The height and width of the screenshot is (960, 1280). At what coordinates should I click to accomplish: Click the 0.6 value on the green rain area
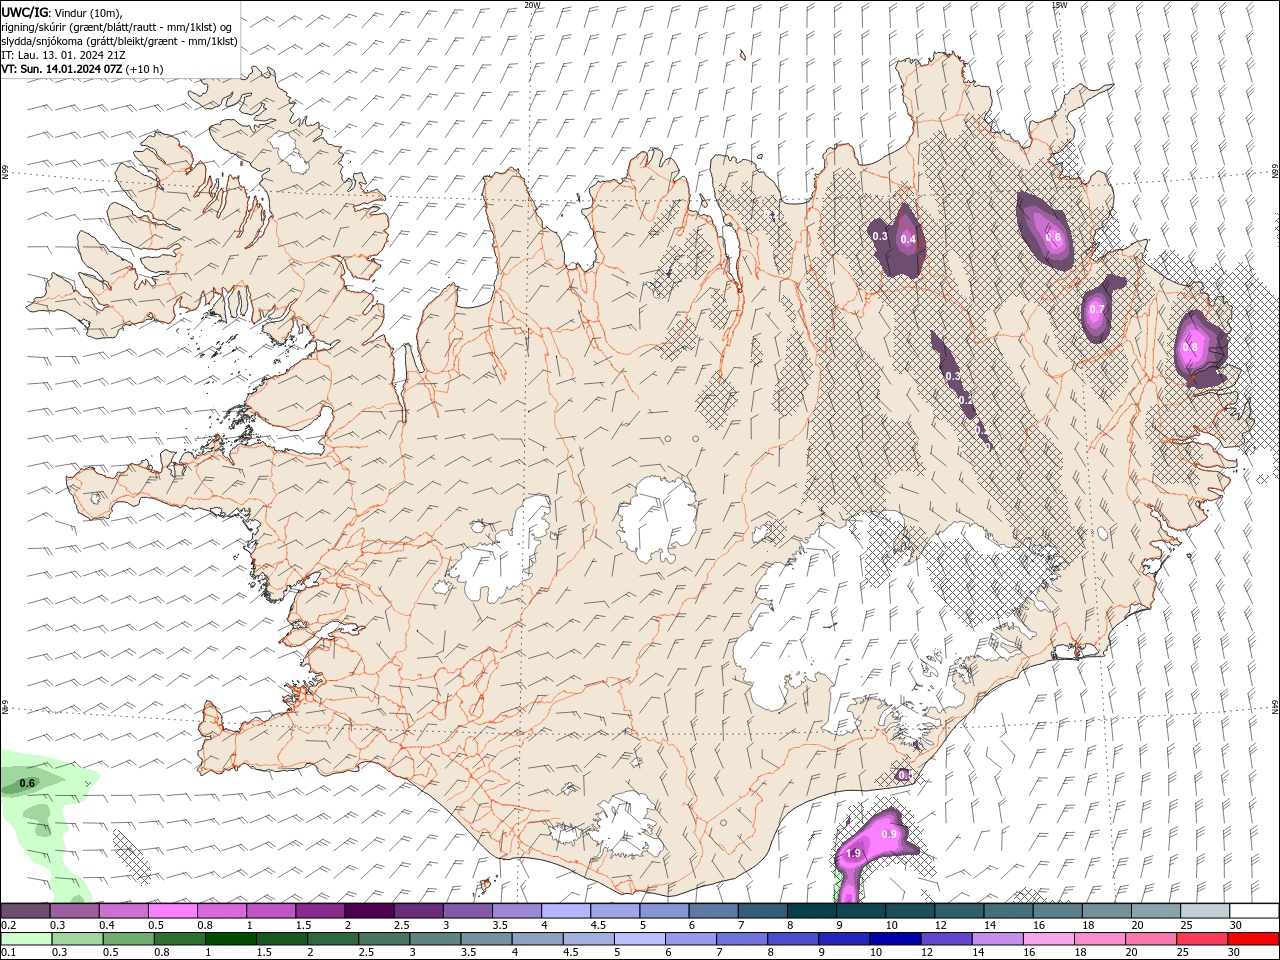[28, 783]
